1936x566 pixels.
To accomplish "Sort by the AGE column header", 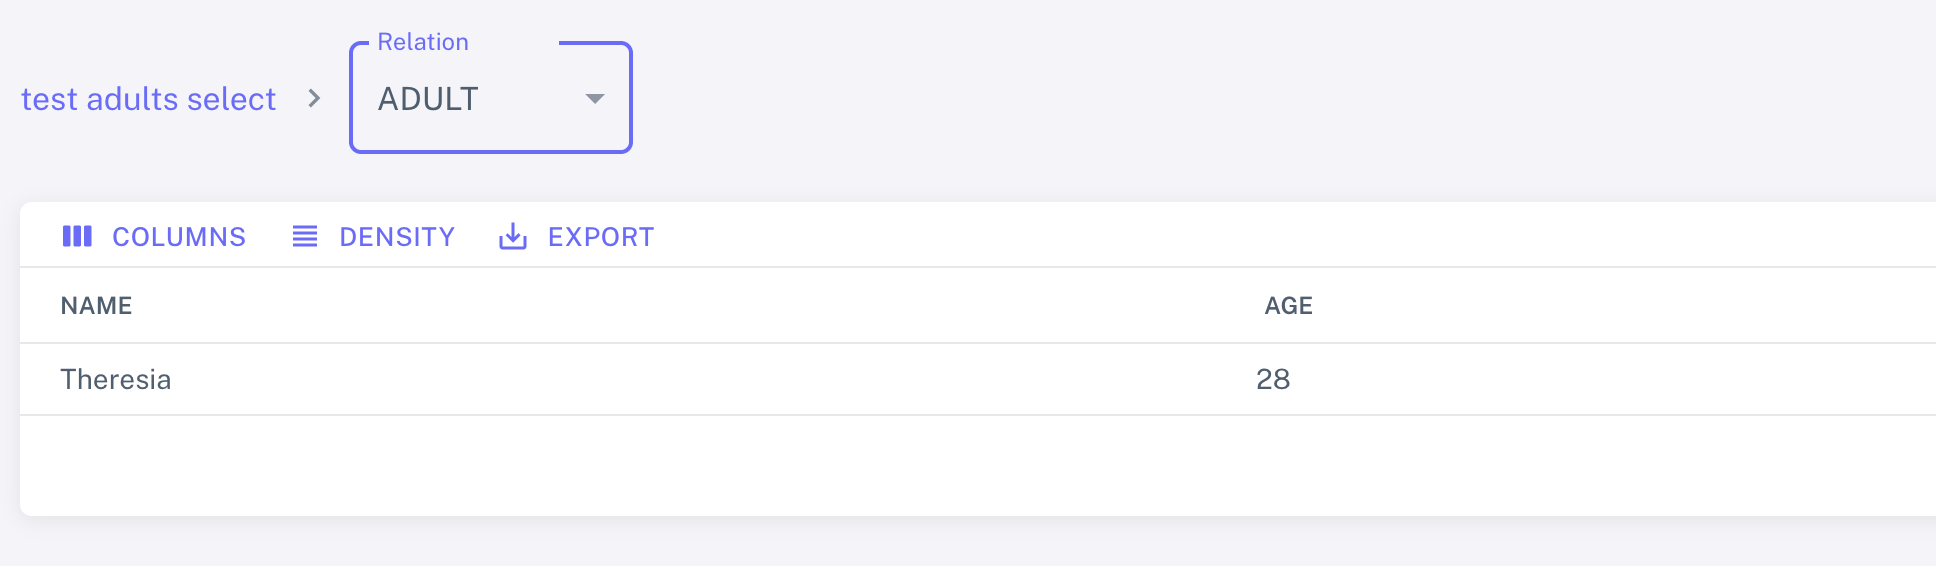I will (1288, 306).
